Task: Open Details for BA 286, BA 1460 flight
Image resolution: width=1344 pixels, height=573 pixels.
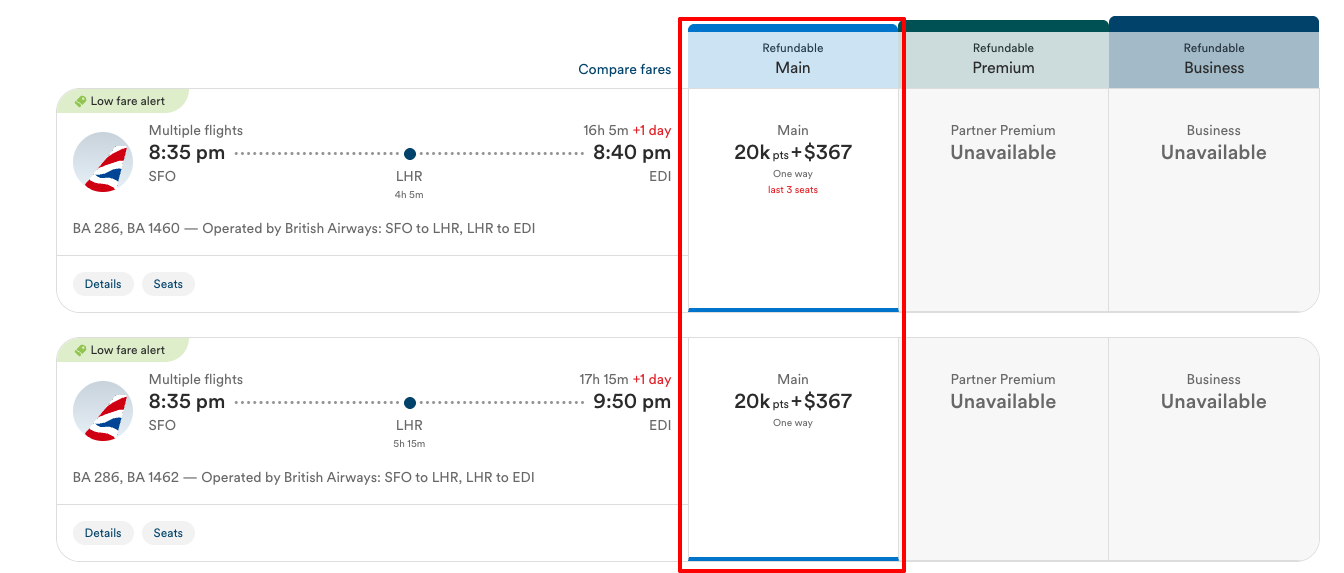Action: tap(103, 284)
